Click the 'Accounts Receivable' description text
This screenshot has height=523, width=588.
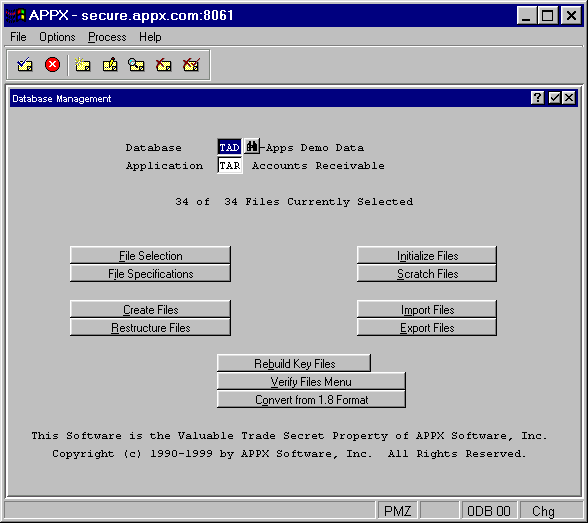(x=318, y=165)
